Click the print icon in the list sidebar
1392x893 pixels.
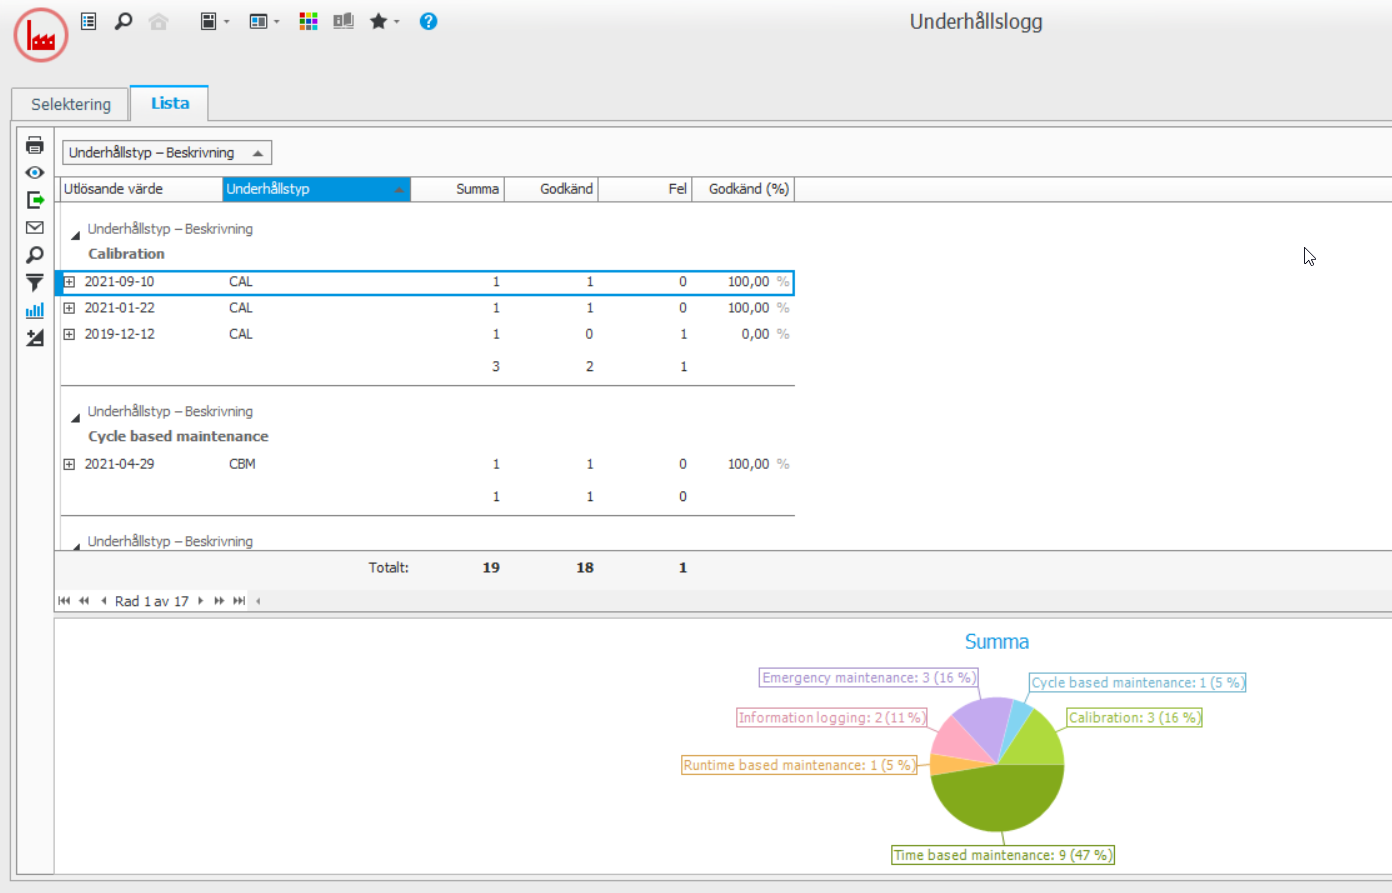pyautogui.click(x=35, y=145)
